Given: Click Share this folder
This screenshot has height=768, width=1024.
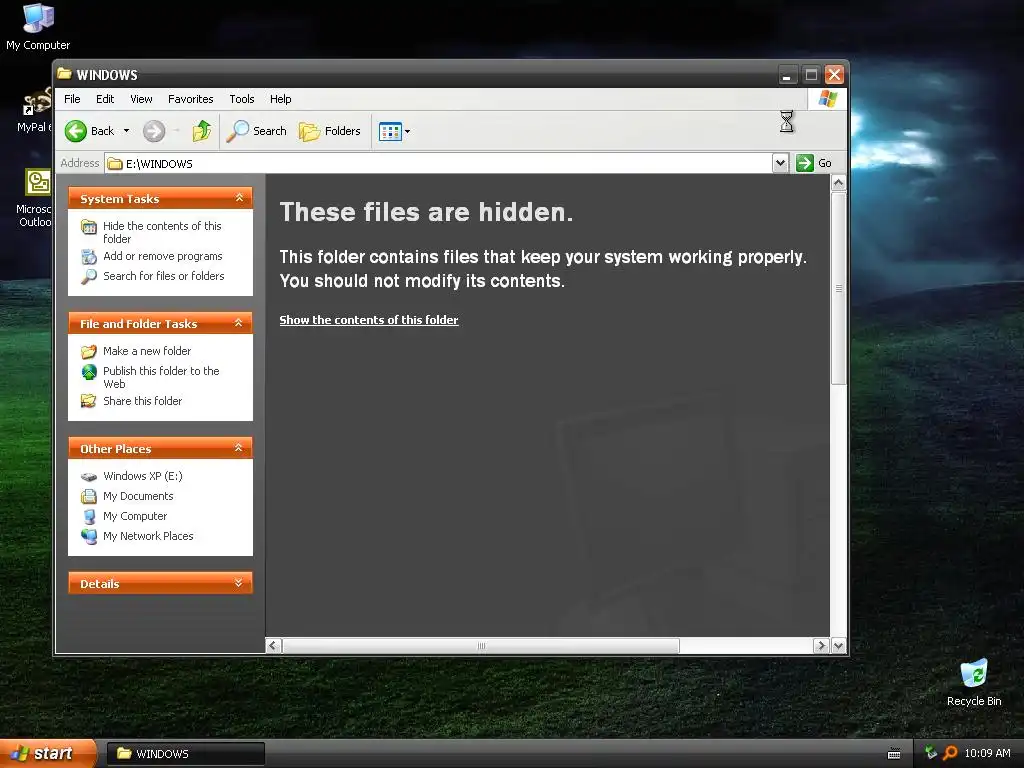Looking at the screenshot, I should tap(142, 401).
